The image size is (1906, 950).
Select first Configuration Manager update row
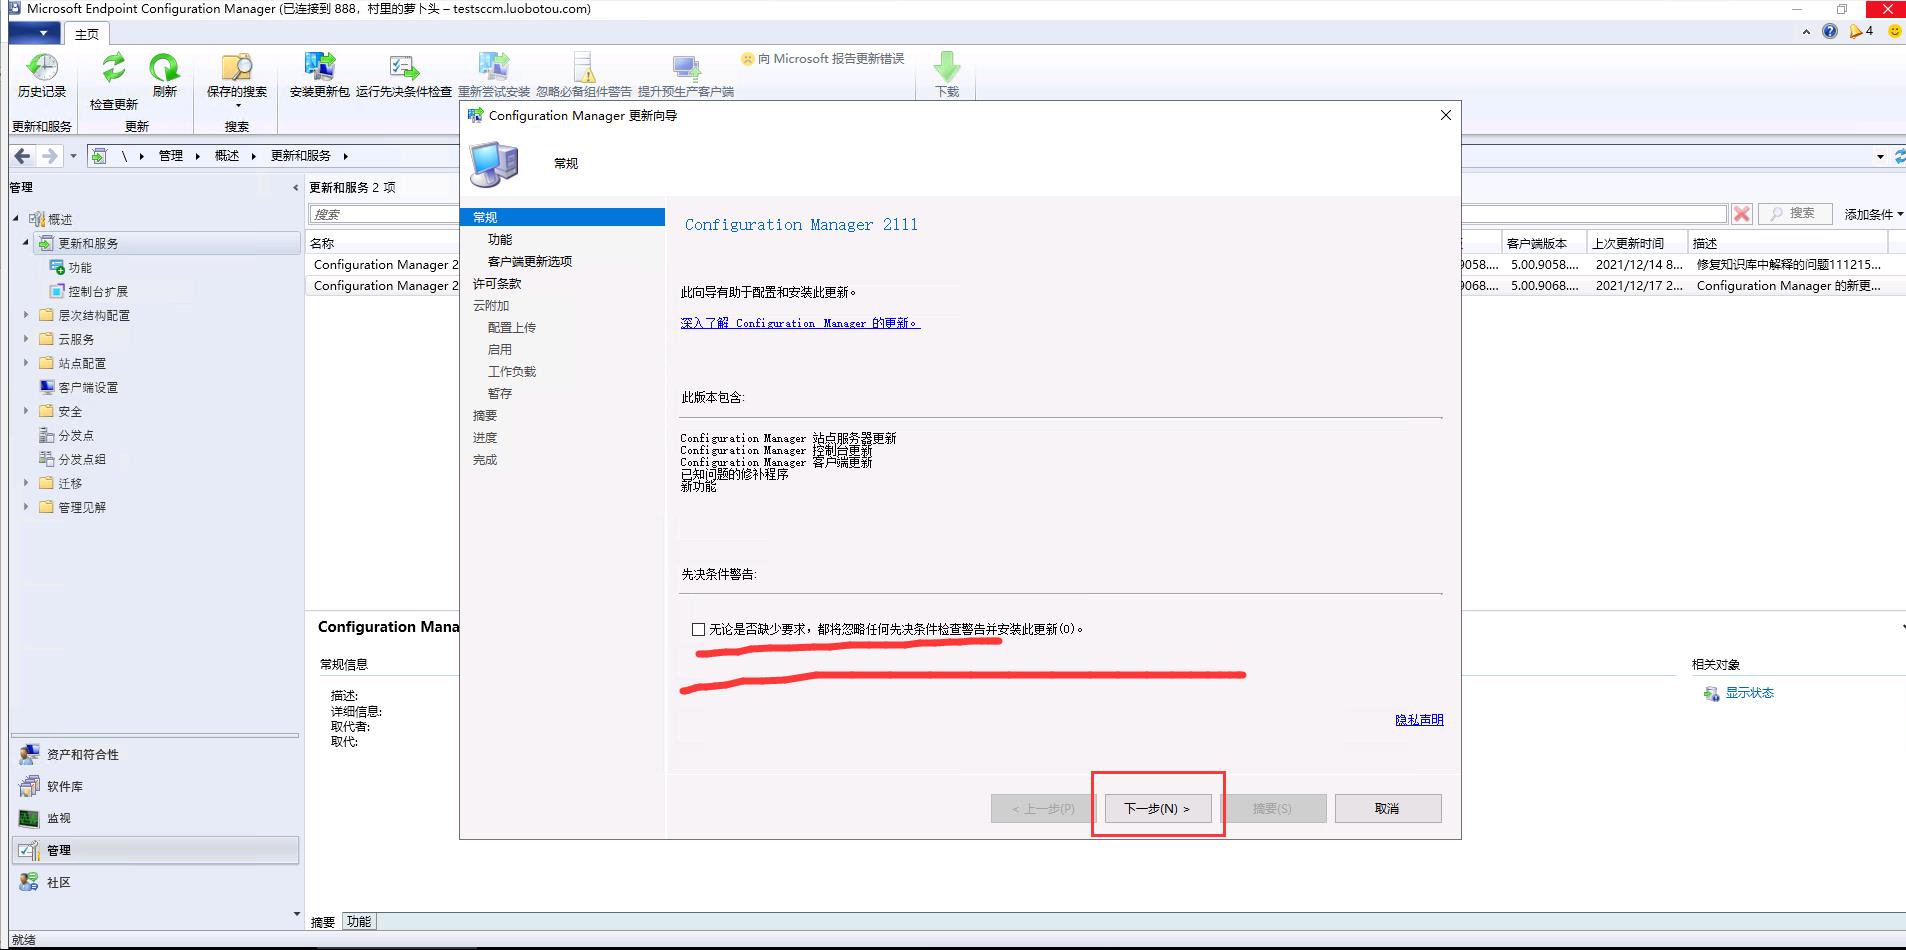pos(385,265)
